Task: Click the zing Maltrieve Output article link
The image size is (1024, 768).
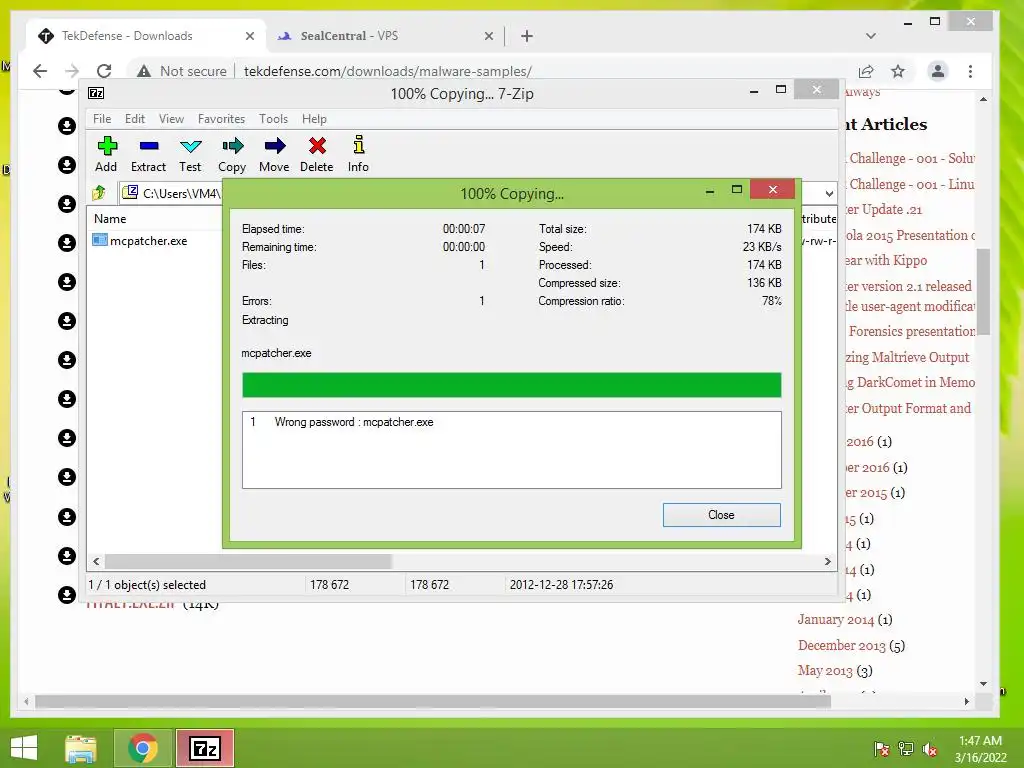Action: tap(907, 357)
